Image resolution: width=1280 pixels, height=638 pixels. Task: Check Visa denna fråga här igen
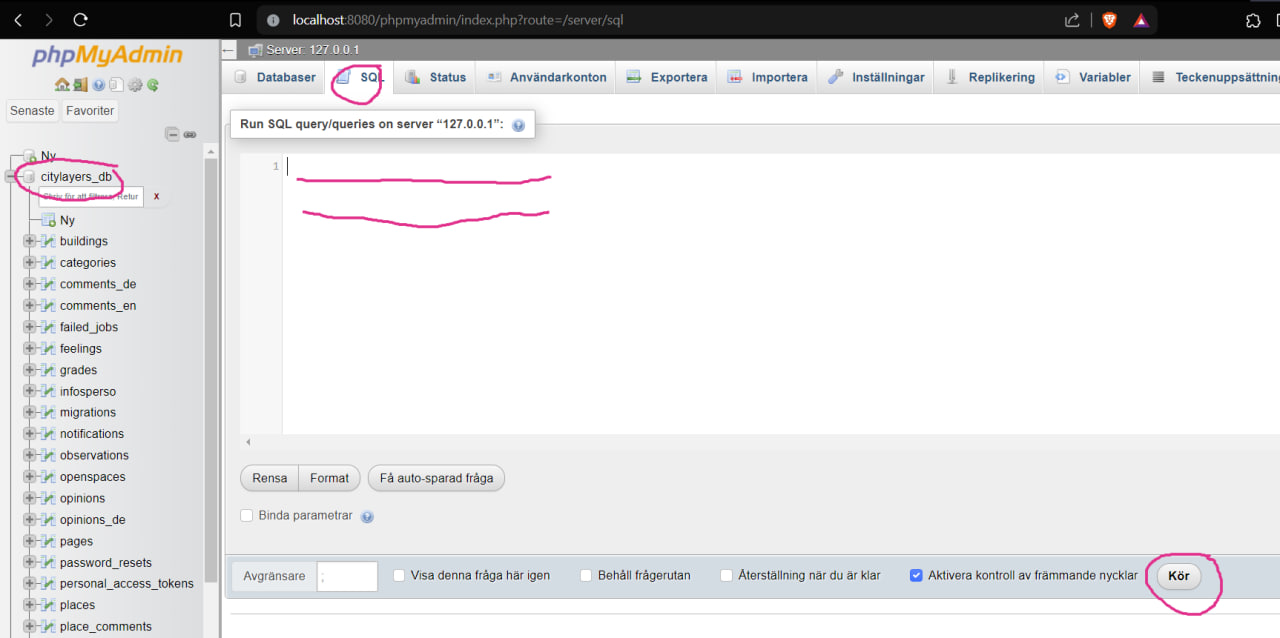click(x=399, y=576)
